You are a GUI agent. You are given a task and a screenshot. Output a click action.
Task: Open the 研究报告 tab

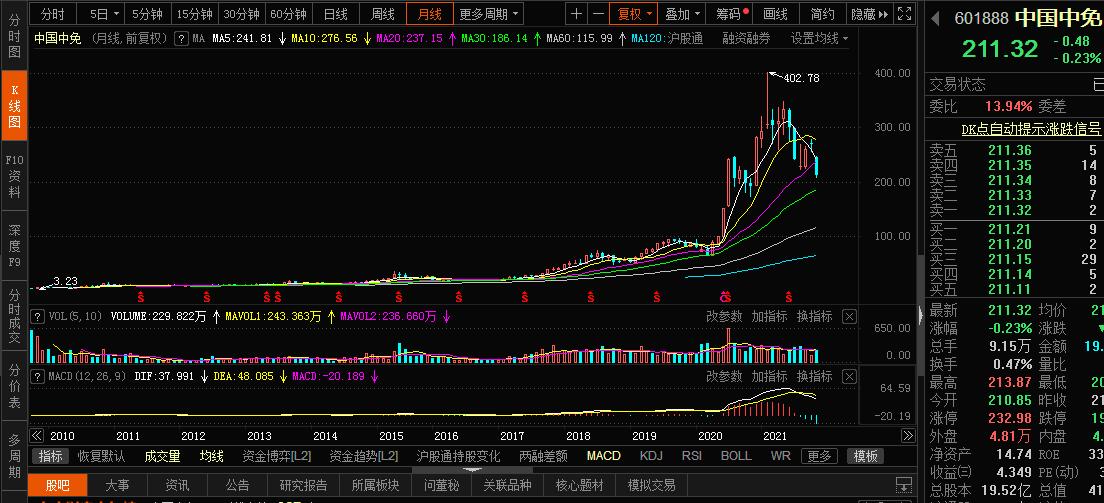303,485
